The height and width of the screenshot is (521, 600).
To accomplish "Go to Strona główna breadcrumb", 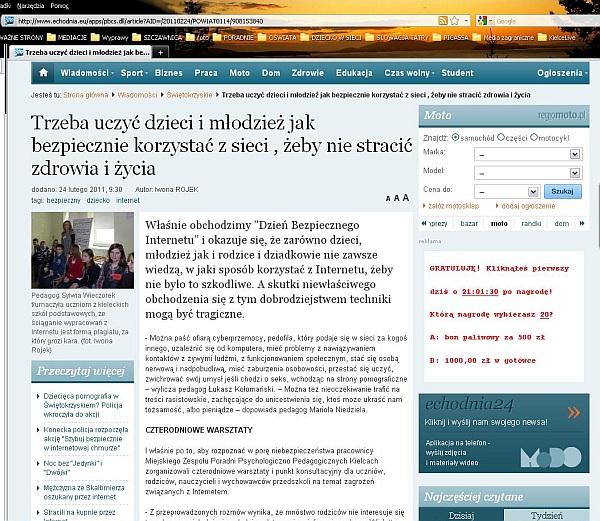I will coord(85,95).
